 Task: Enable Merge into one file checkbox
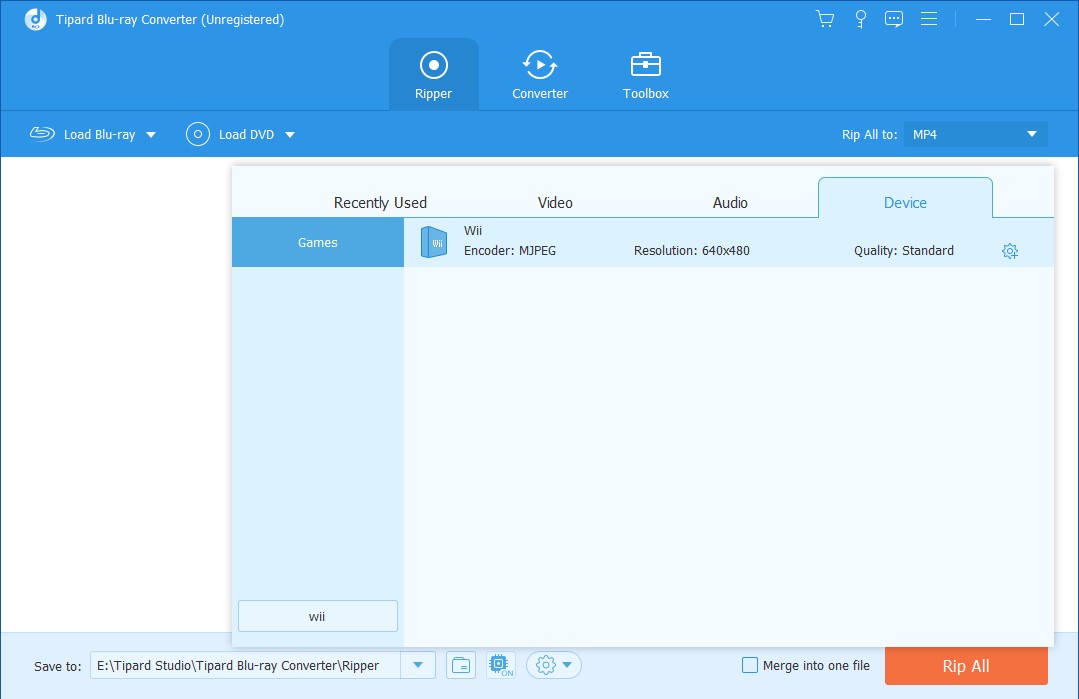pos(750,665)
